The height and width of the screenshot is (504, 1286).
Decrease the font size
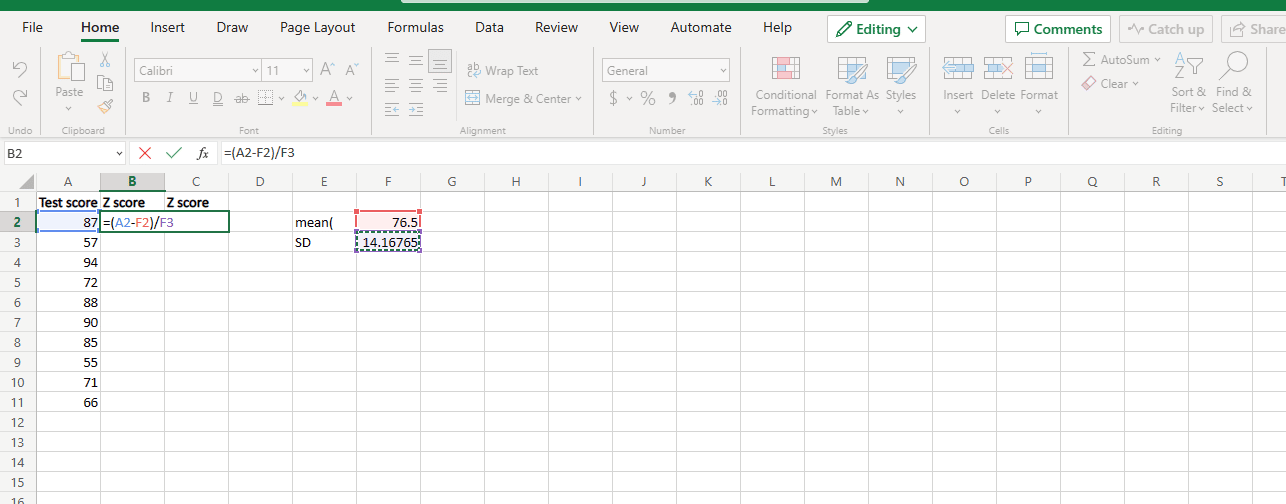(x=351, y=70)
